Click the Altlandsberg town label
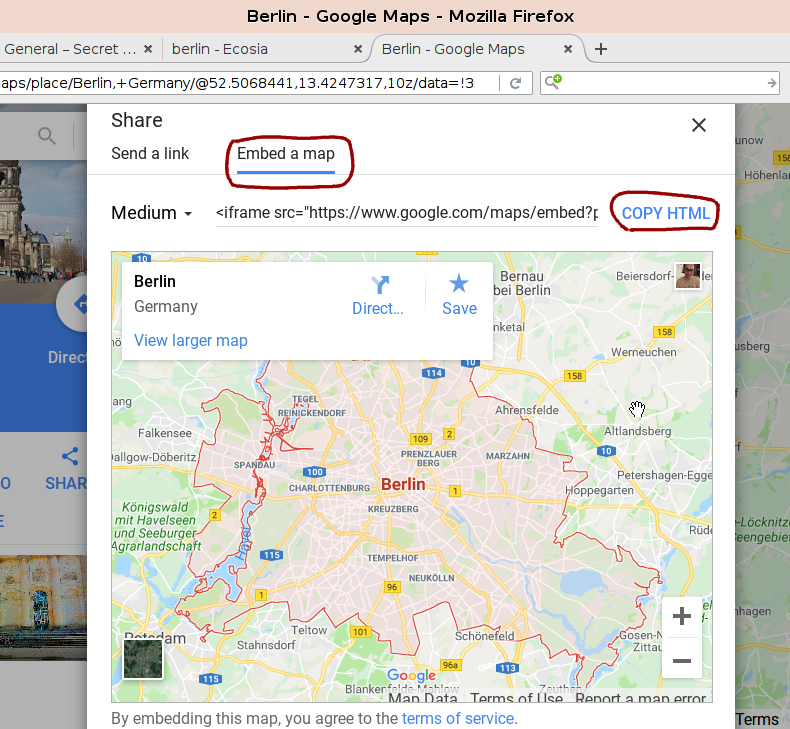Screen dimensions: 790x729 (637, 431)
